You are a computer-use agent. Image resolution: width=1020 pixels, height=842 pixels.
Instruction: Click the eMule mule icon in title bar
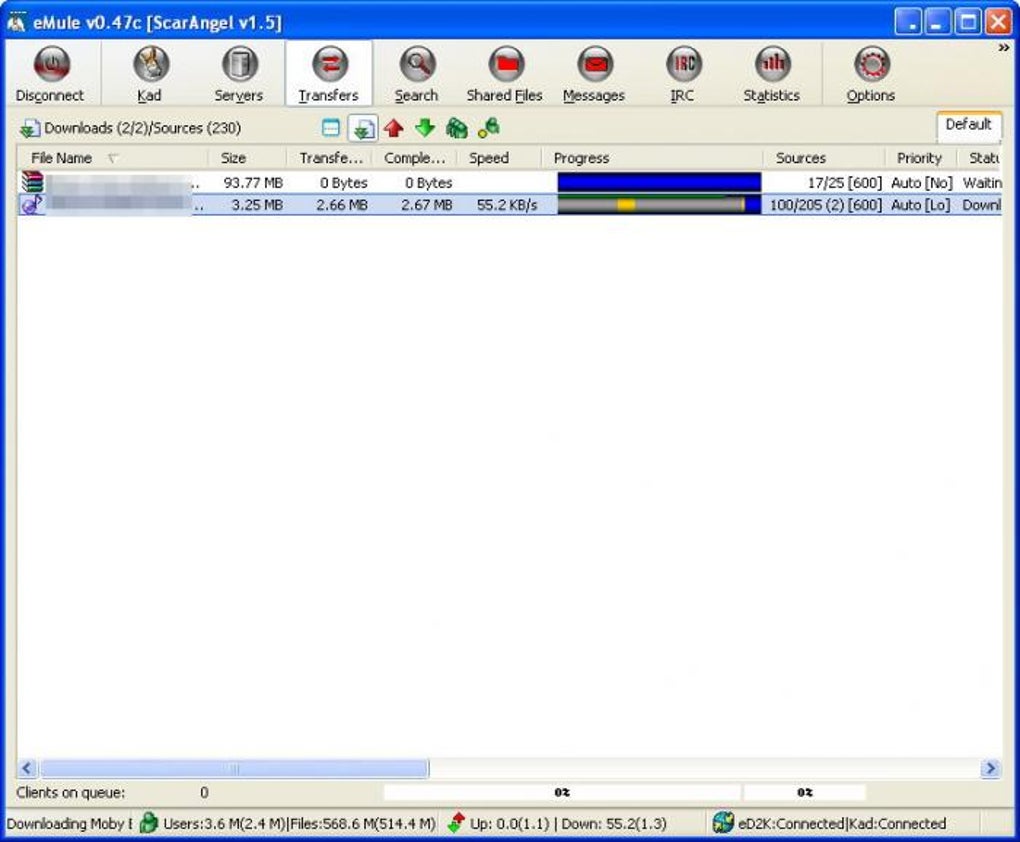[17, 22]
